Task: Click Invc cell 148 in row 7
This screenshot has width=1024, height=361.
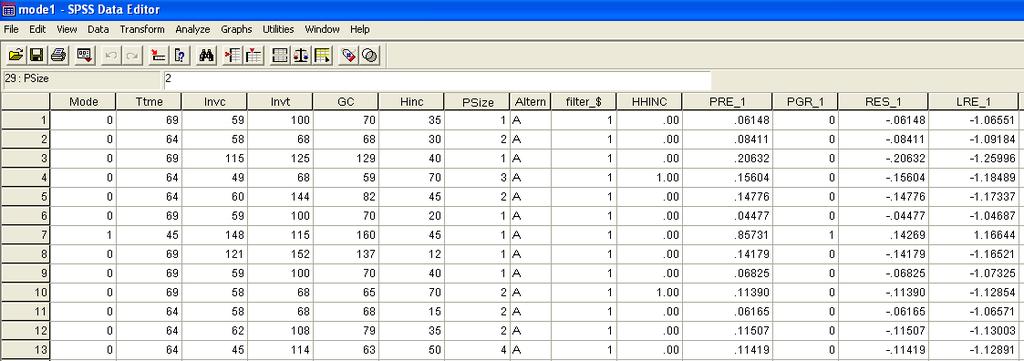Action: pyautogui.click(x=214, y=235)
